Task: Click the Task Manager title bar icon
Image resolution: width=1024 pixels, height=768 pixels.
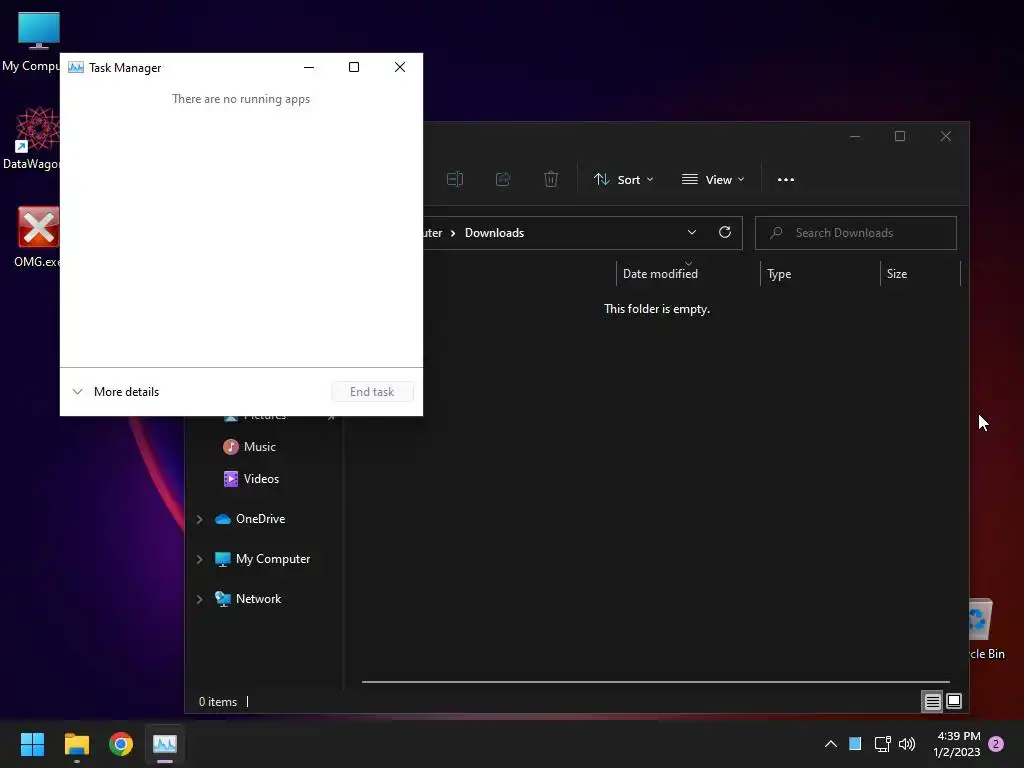Action: pyautogui.click(x=76, y=67)
